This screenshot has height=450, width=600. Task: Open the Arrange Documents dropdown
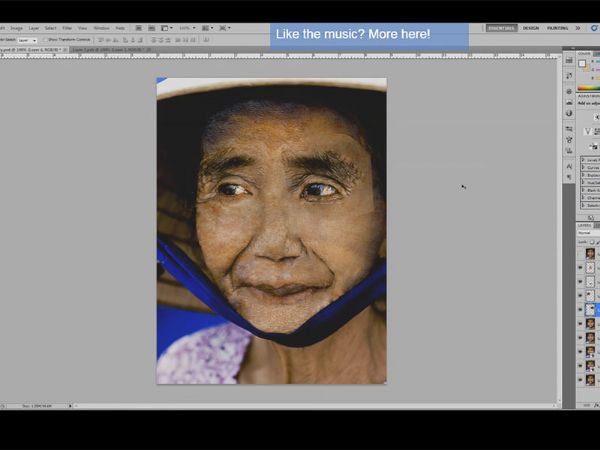pos(208,28)
